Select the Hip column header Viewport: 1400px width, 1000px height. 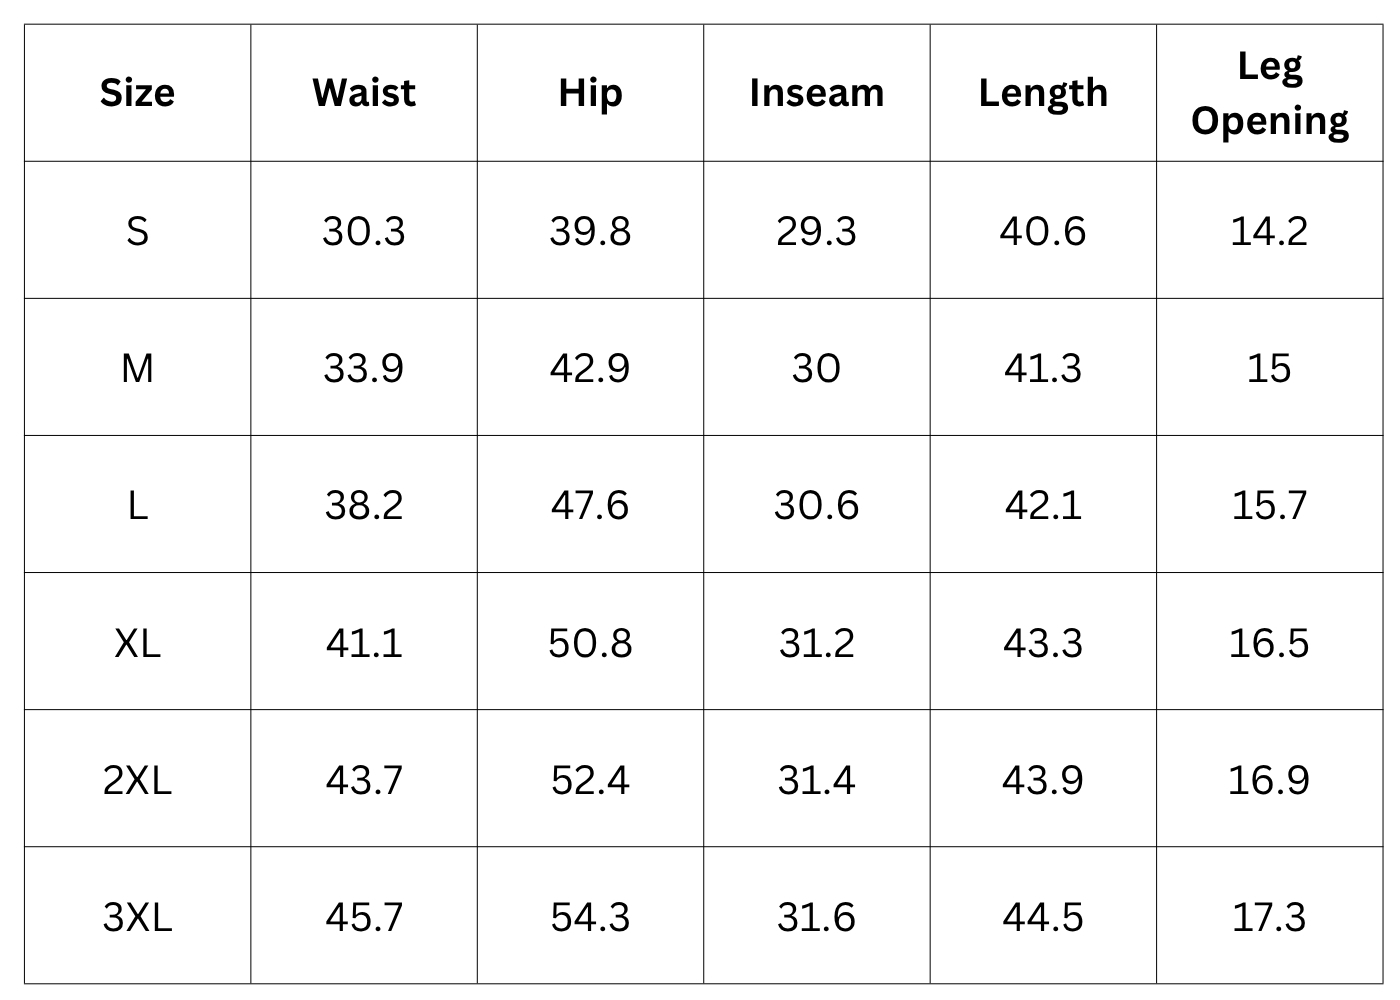tap(590, 93)
